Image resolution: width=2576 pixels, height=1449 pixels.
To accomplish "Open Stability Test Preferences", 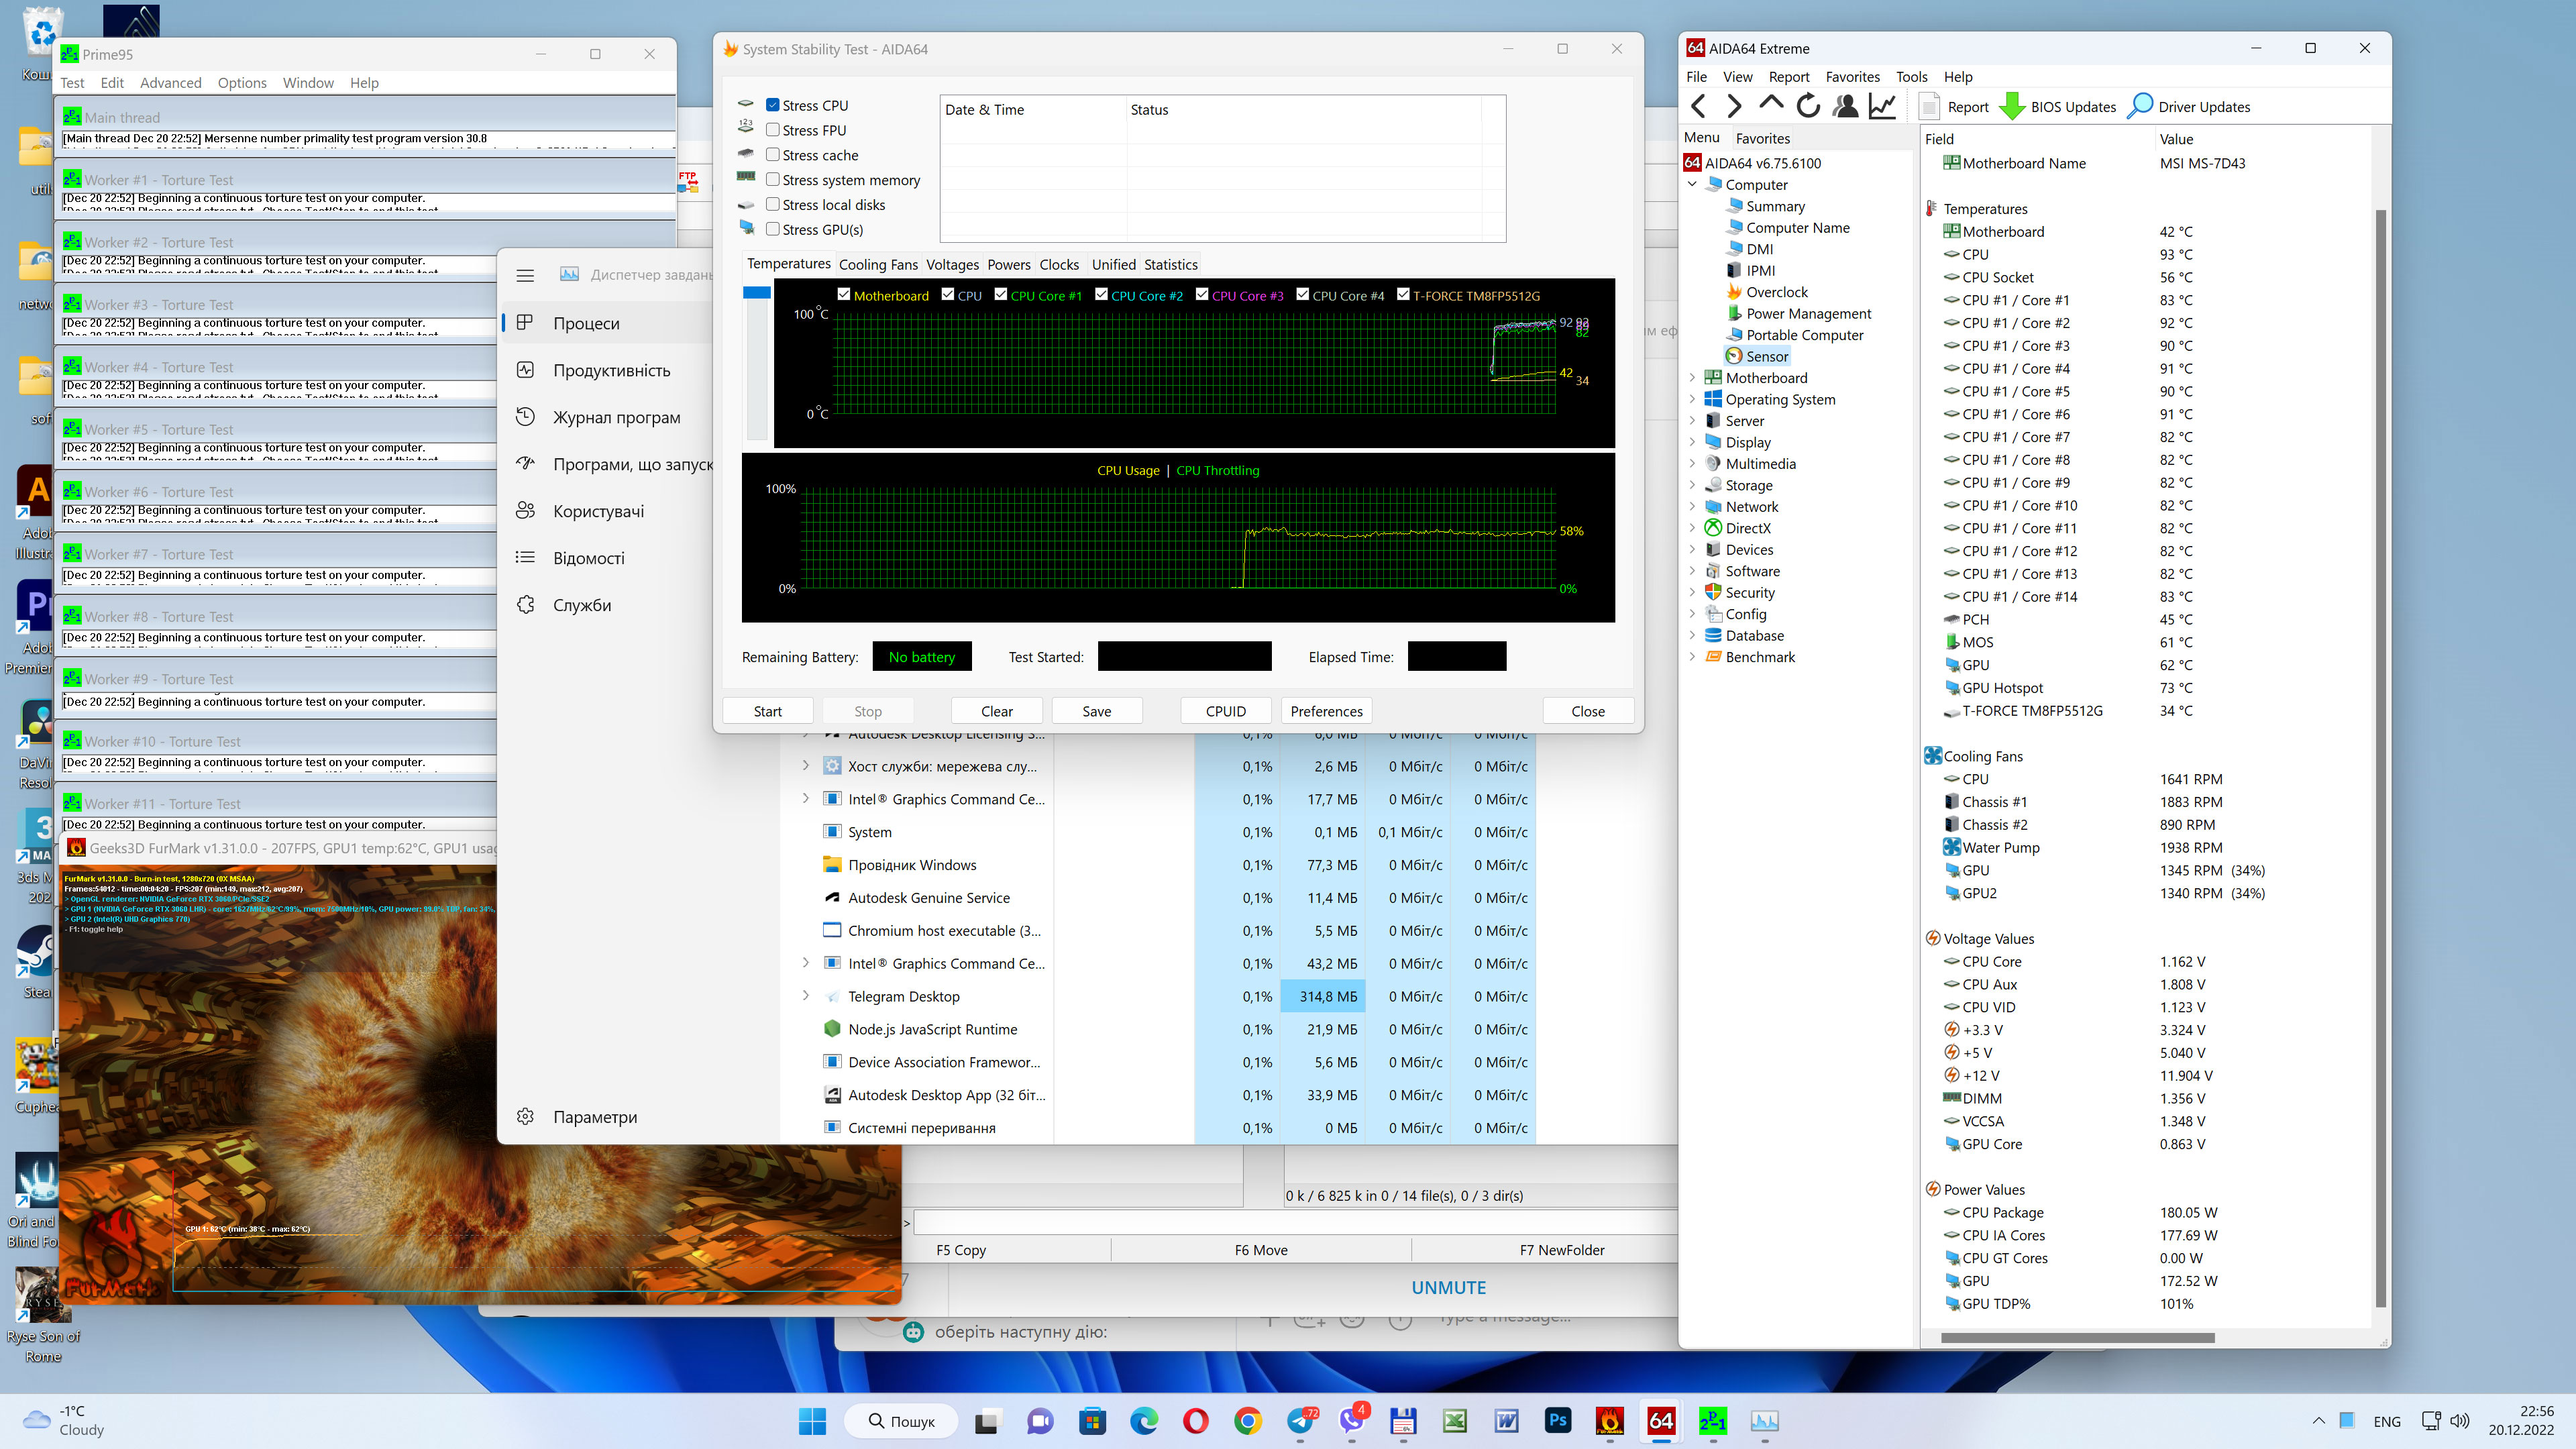I will point(1326,711).
